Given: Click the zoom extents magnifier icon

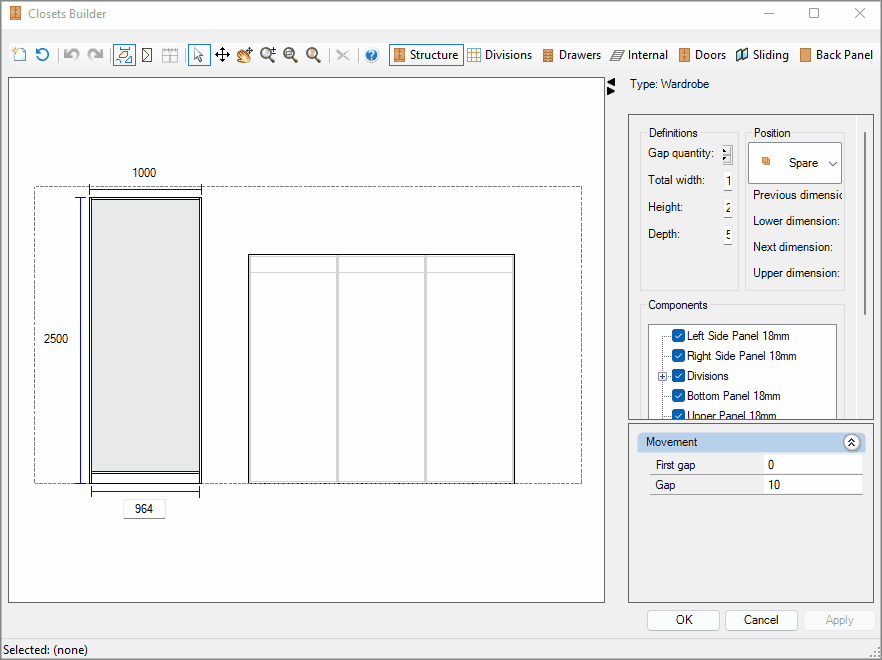Looking at the screenshot, I should tap(313, 55).
